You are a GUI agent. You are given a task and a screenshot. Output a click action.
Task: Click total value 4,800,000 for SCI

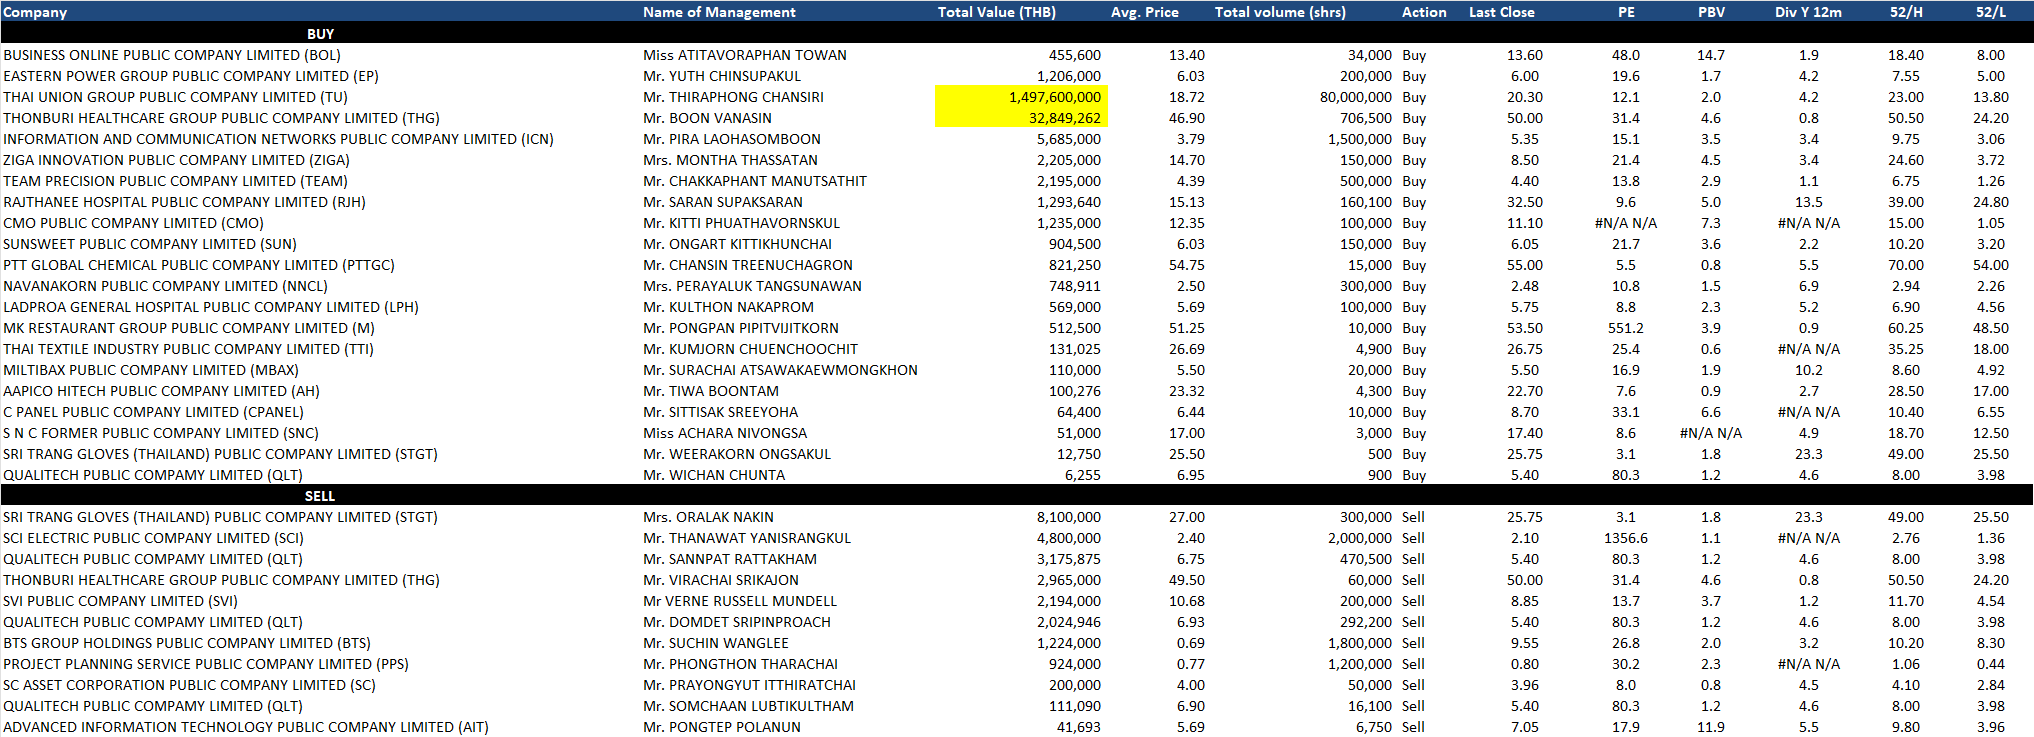point(1068,538)
